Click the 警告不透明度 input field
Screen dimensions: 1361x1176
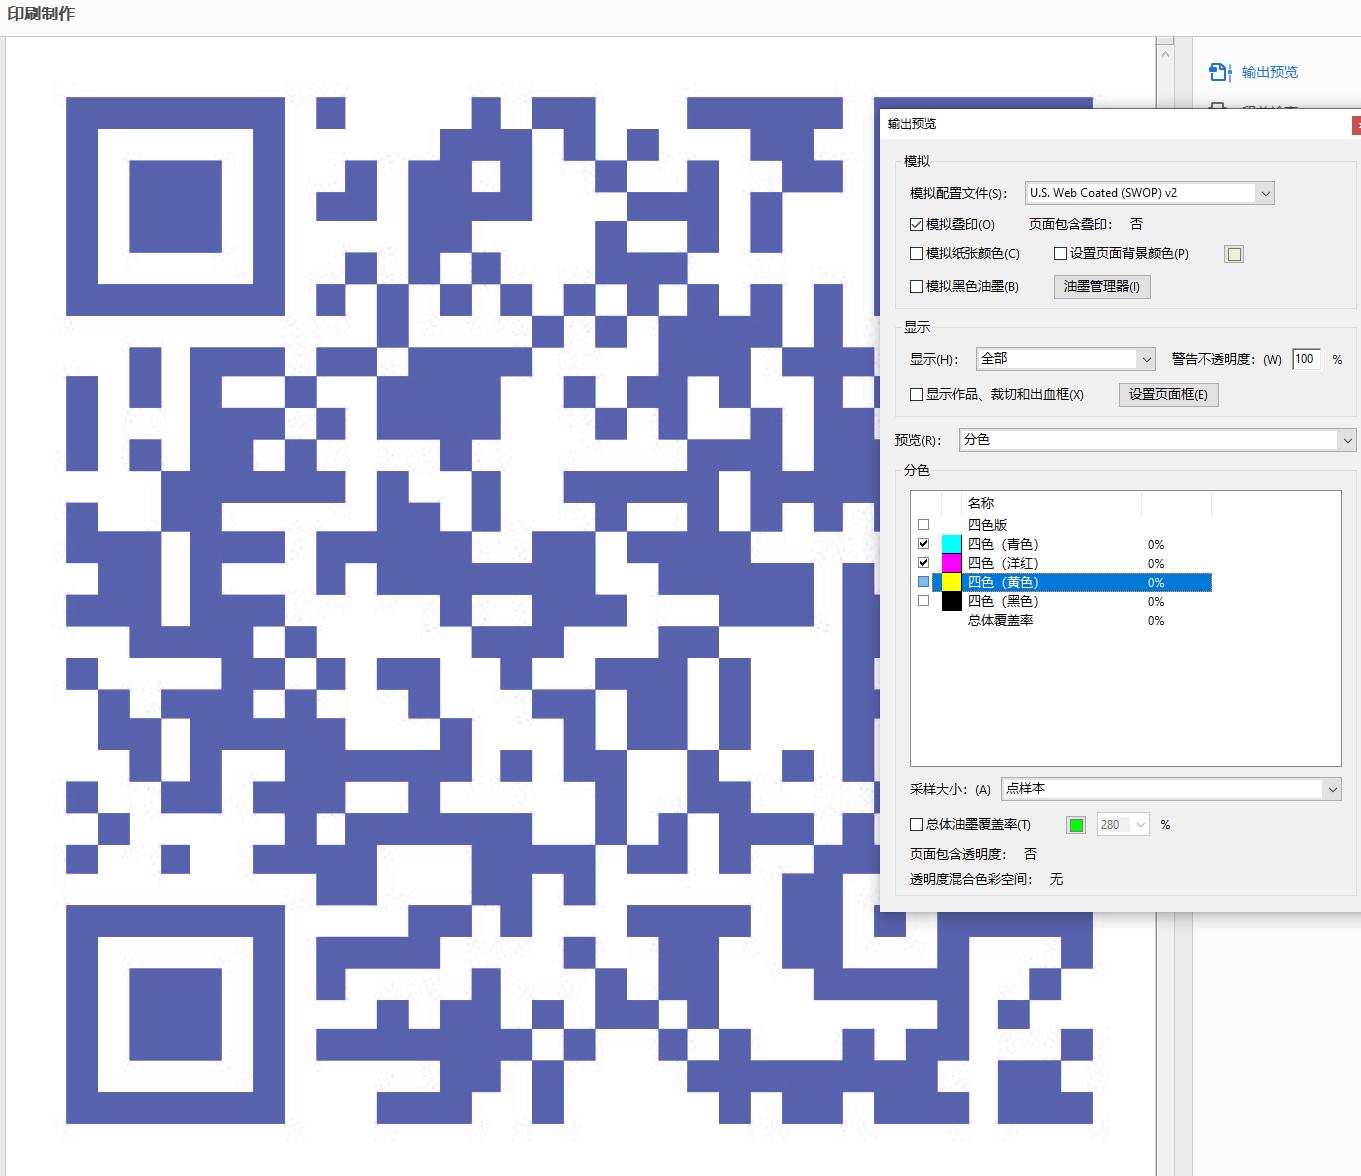click(1306, 359)
